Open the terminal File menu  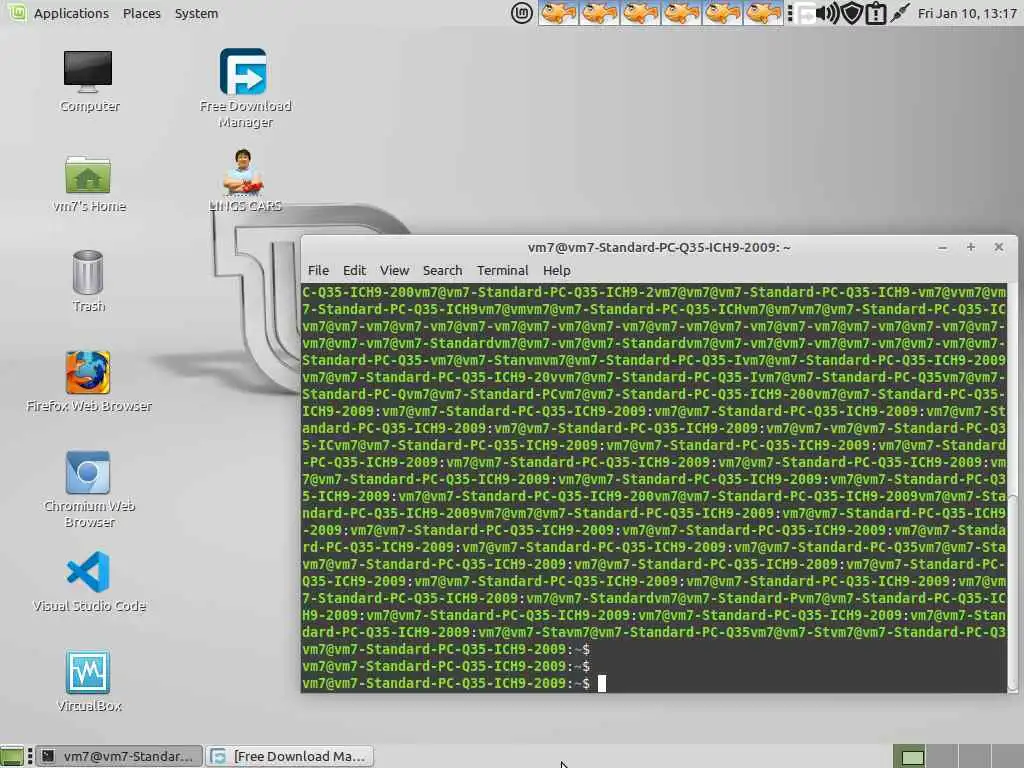318,270
